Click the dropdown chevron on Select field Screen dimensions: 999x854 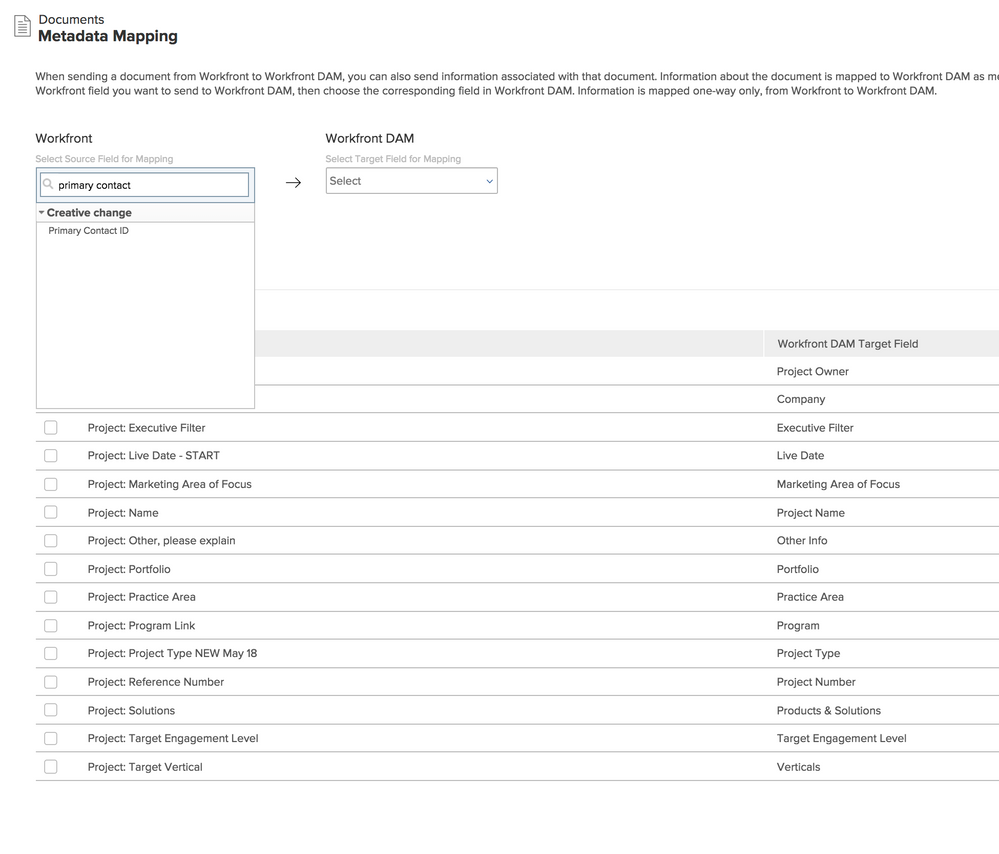[x=489, y=181]
